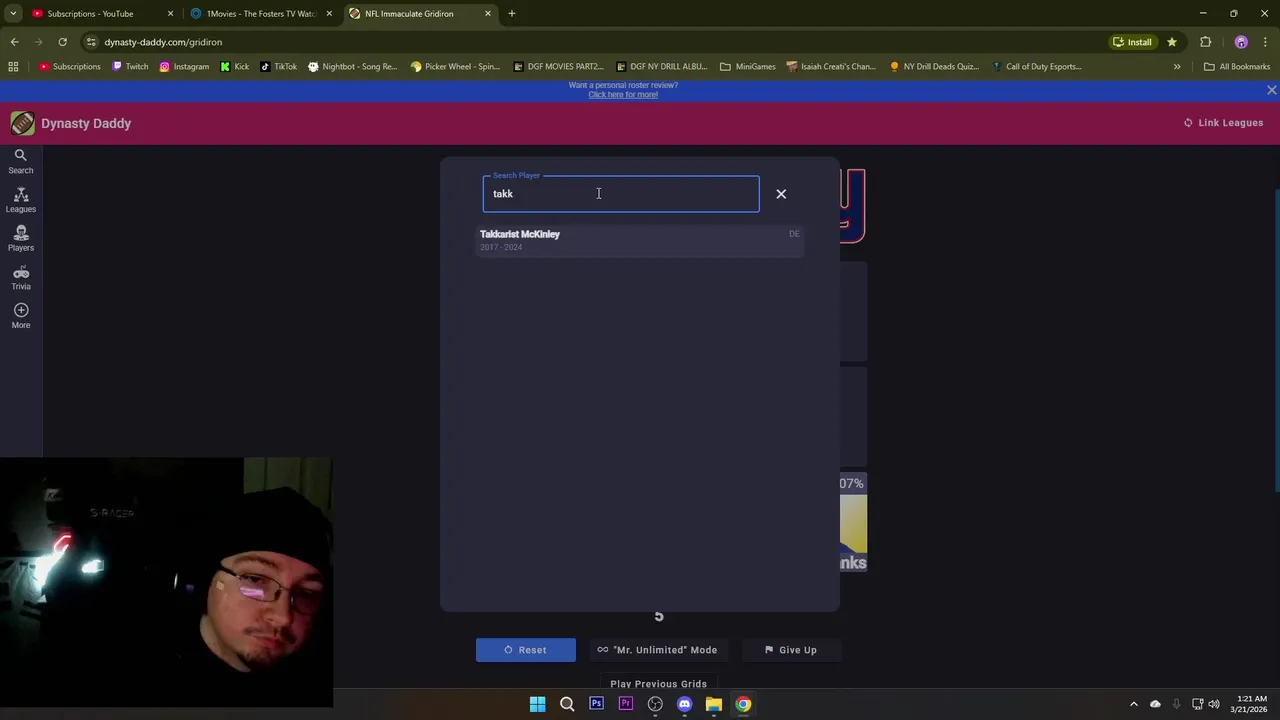Click the Dynasty Daddy football logo

click(x=22, y=123)
